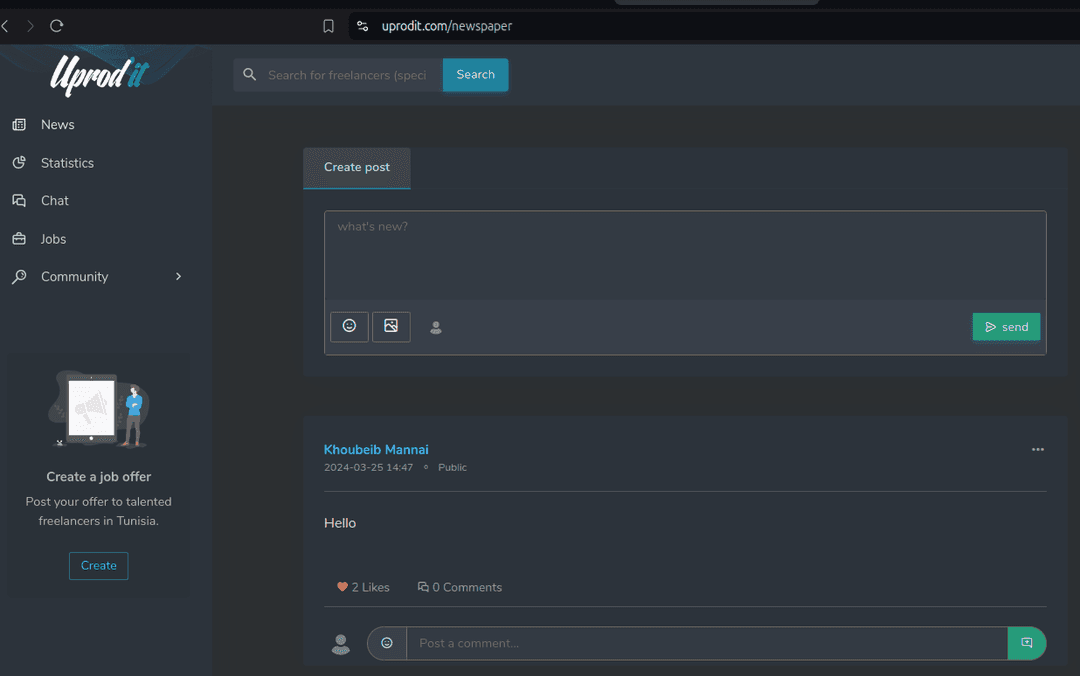The height and width of the screenshot is (676, 1080).
Task: Click the Uprodit logo
Action: coord(100,75)
